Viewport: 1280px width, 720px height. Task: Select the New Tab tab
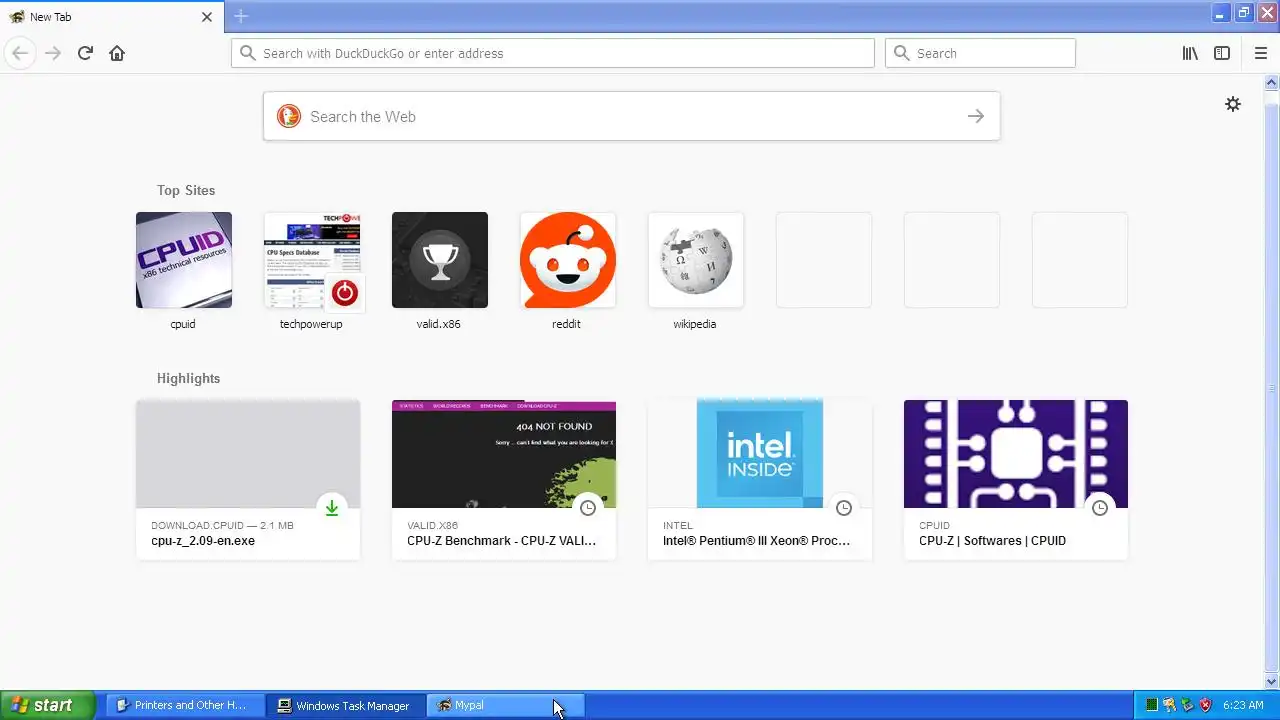(111, 17)
